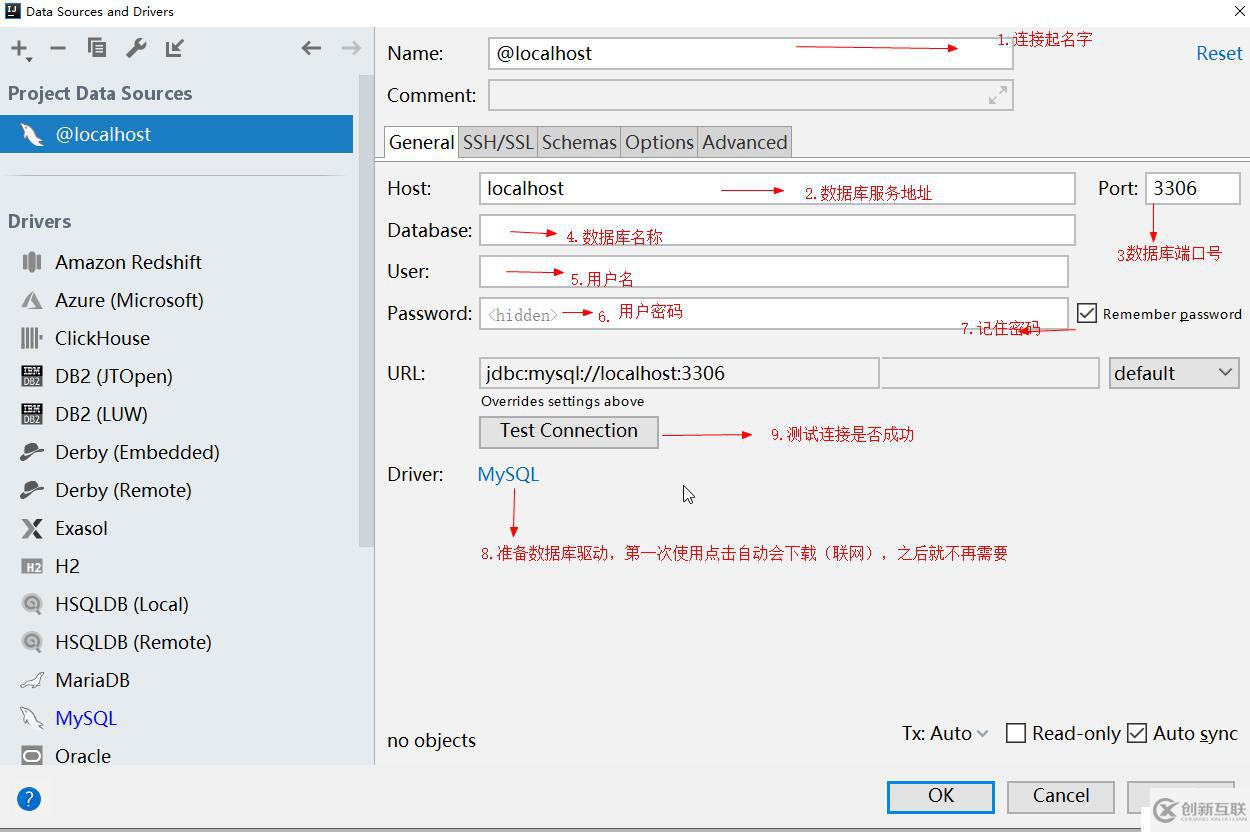Expand the Comment field with arrows icon
Viewport: 1250px width, 832px height.
(x=997, y=95)
